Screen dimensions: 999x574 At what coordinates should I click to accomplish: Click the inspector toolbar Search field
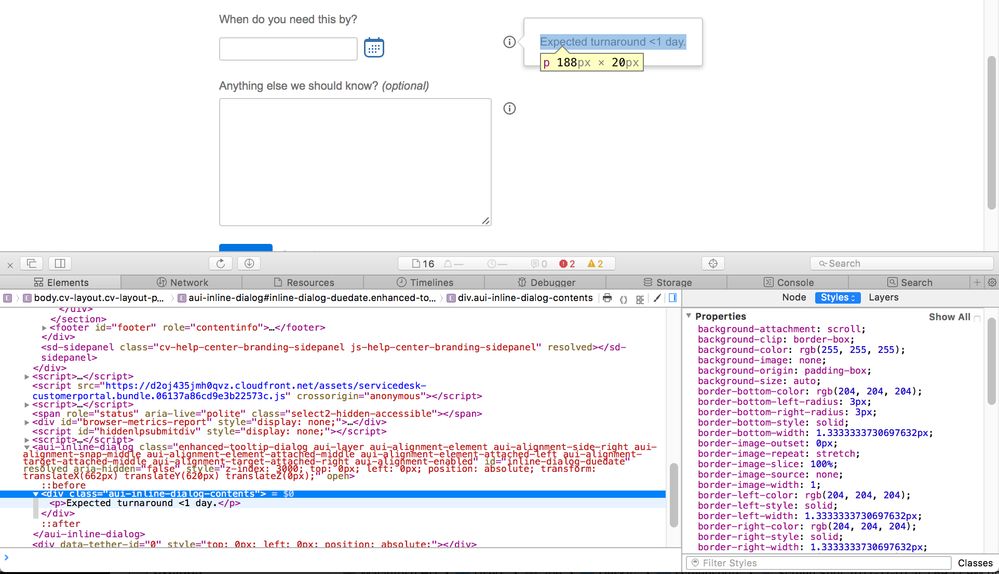click(902, 263)
